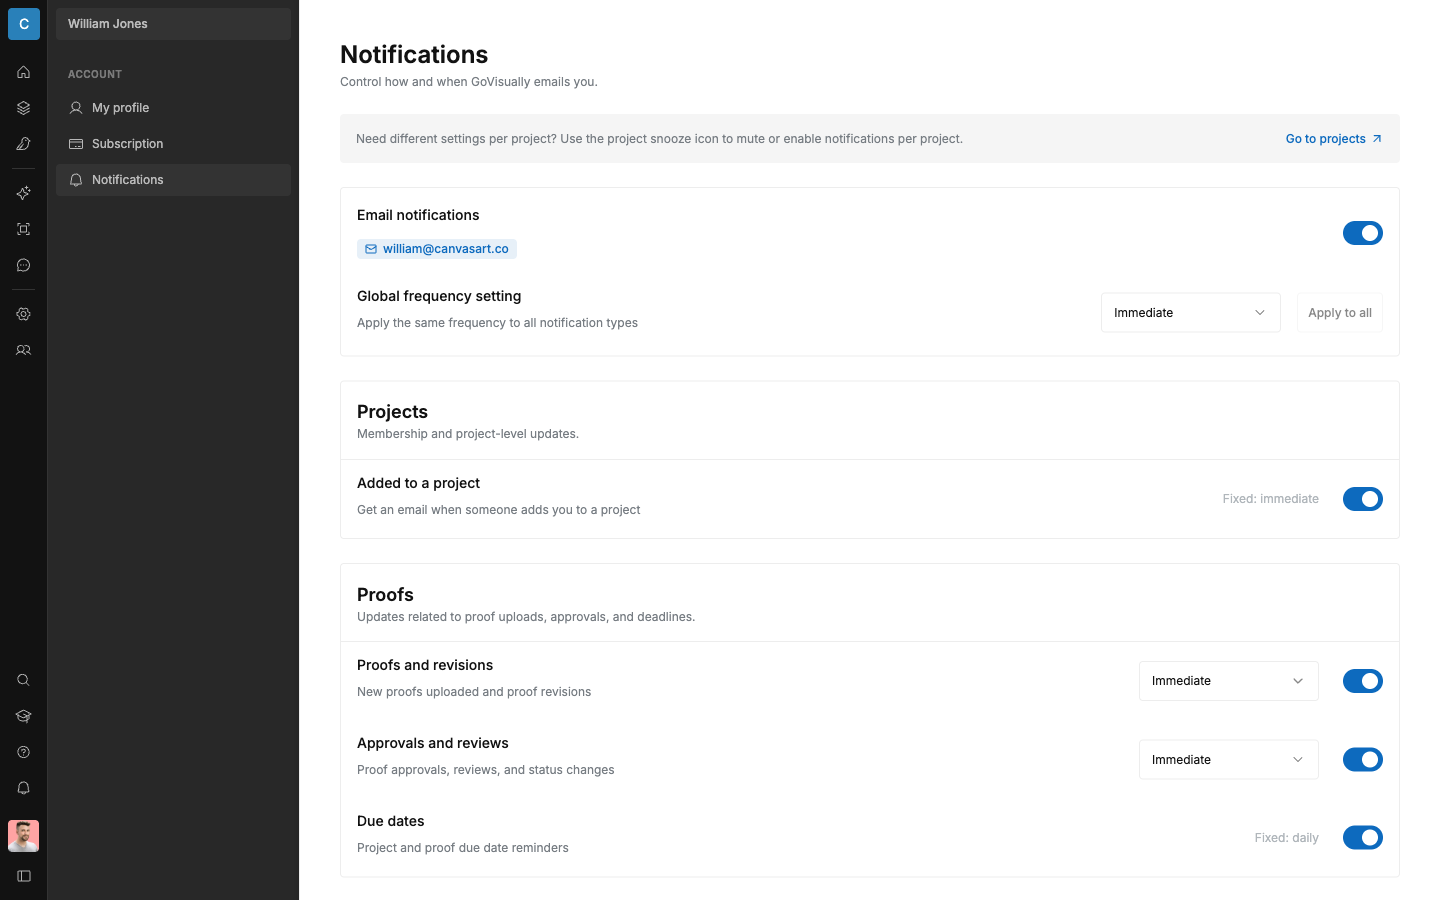The height and width of the screenshot is (900, 1440).
Task: Toggle the Added to a project switch
Action: point(1363,499)
